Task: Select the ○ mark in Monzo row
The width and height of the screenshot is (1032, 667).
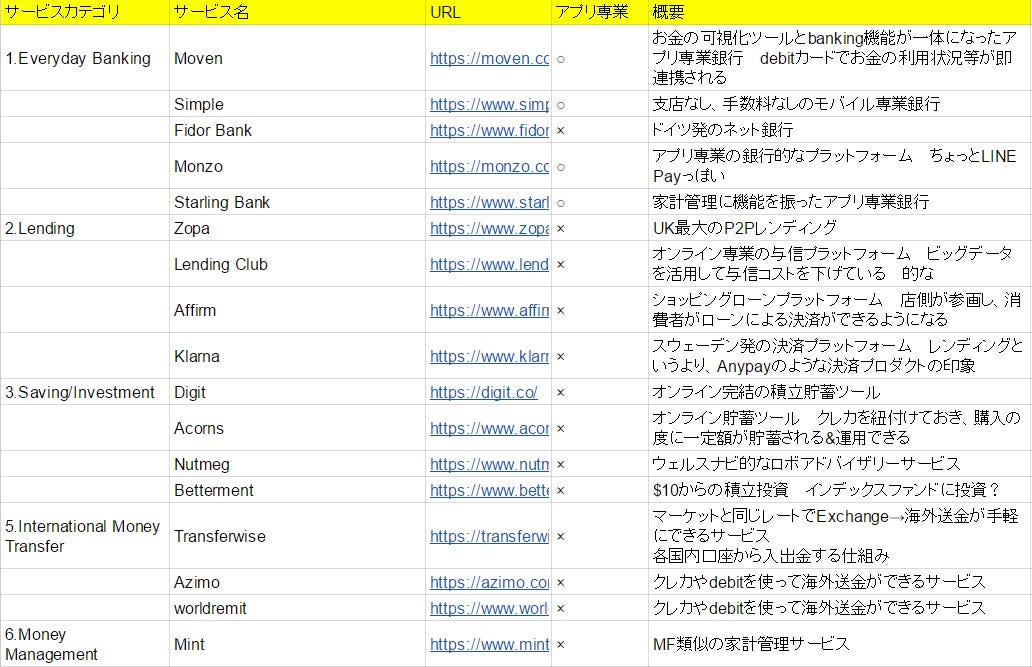Action: [x=561, y=167]
